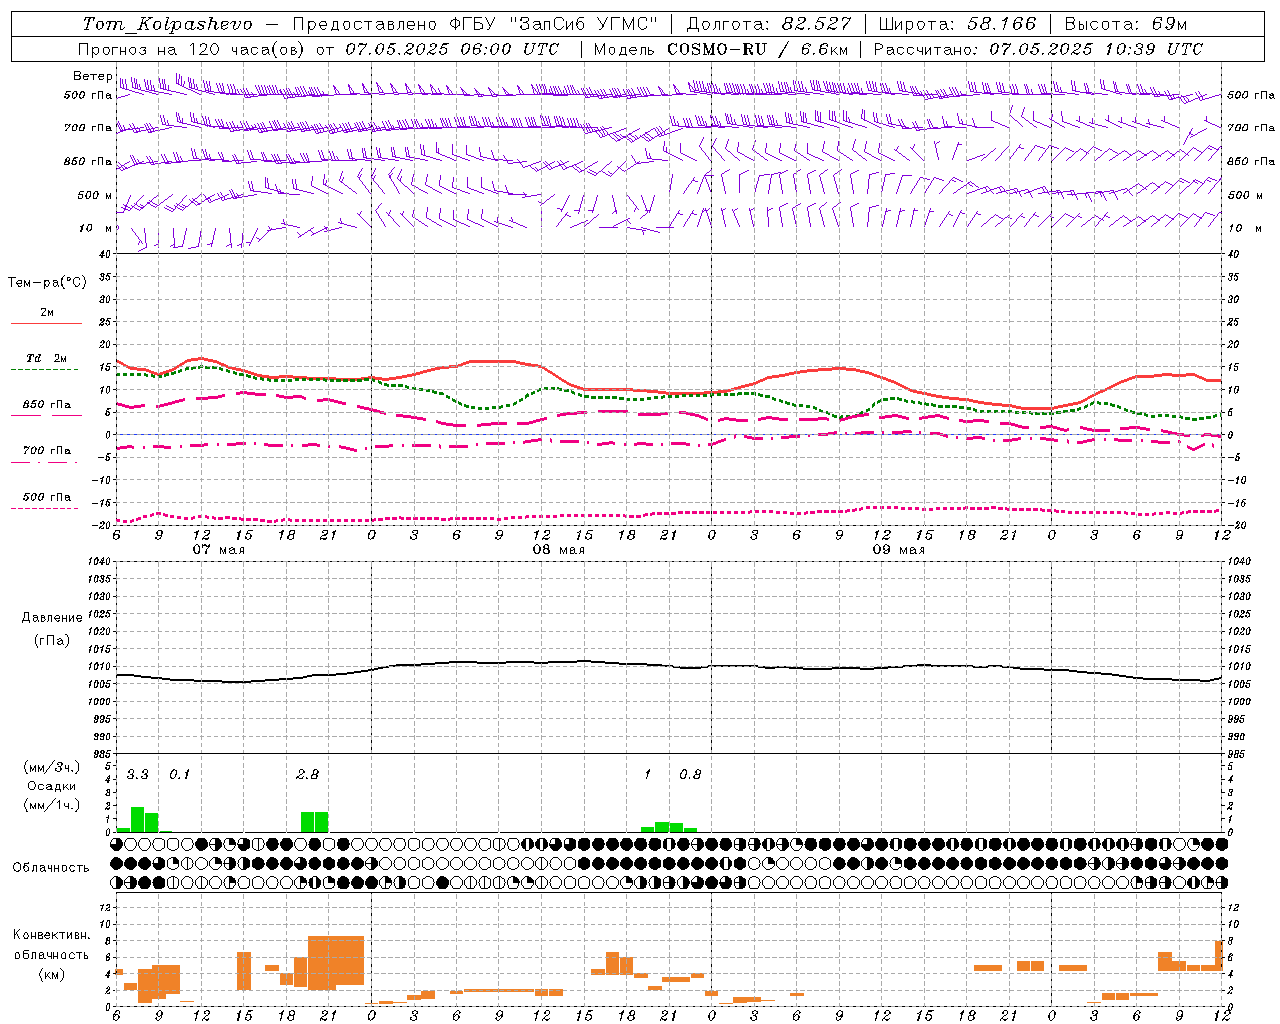This screenshot has width=1280, height=1024.
Task: Click the '2м' solid-line temperature legend entry
Action: (x=46, y=313)
